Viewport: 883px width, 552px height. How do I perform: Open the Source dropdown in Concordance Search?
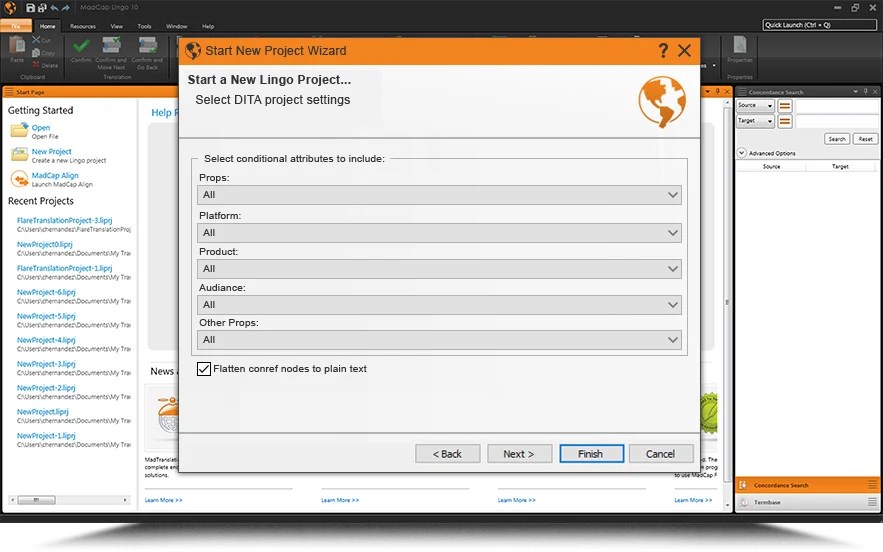pyautogui.click(x=755, y=105)
